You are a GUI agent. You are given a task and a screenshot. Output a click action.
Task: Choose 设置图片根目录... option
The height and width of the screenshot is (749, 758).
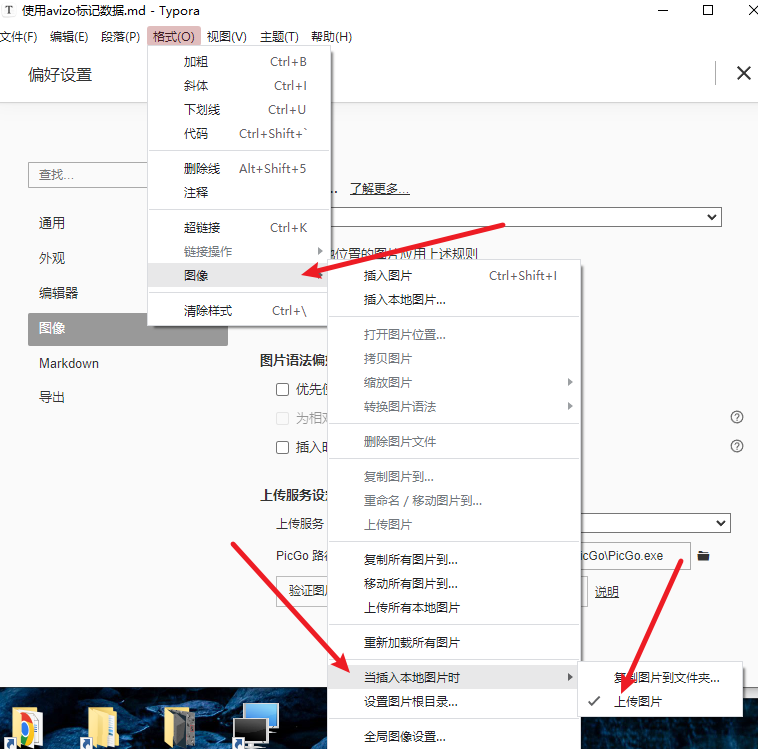tap(454, 702)
